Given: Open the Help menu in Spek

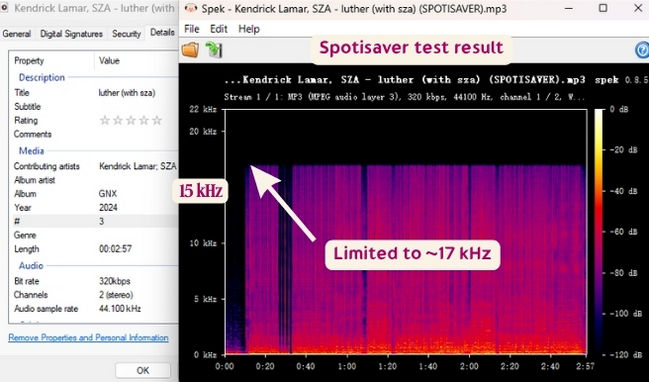Looking at the screenshot, I should coord(249,29).
